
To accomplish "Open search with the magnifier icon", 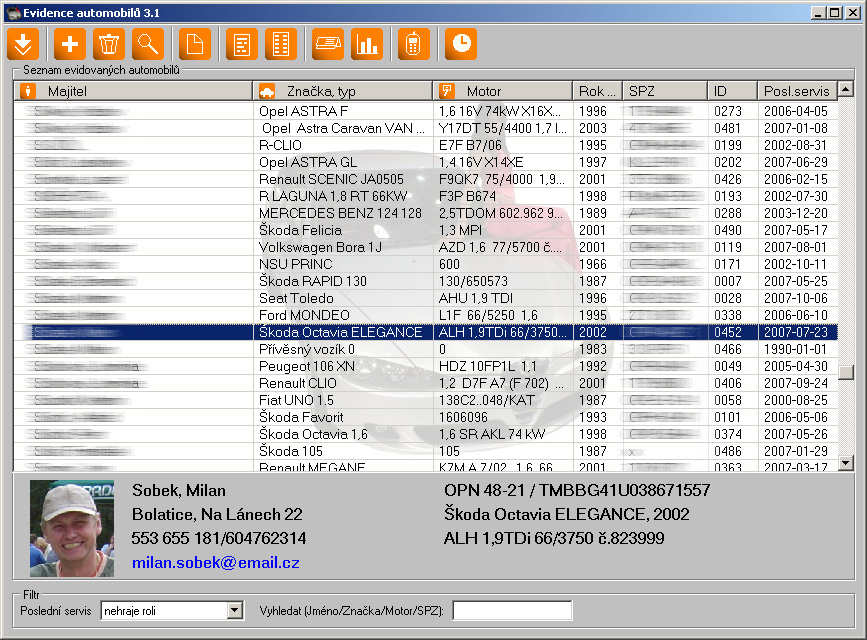I will tap(148, 44).
